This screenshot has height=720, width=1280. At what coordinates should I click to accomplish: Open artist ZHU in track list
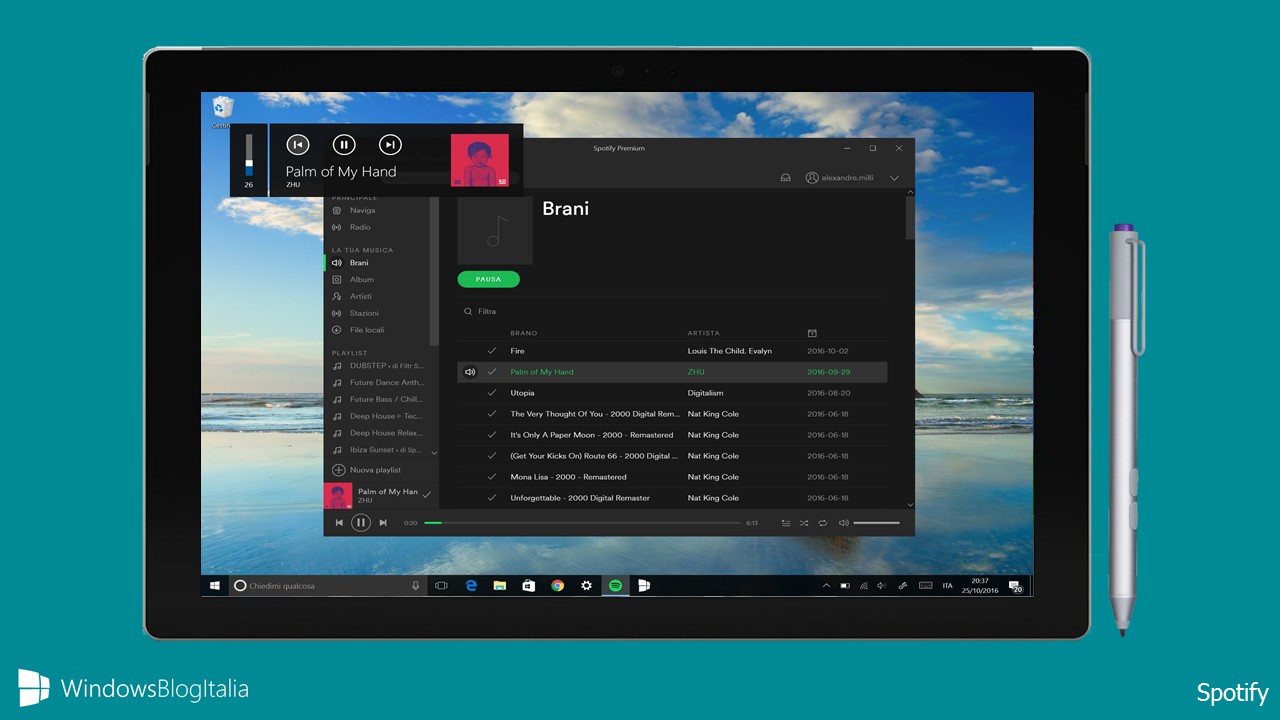(696, 372)
